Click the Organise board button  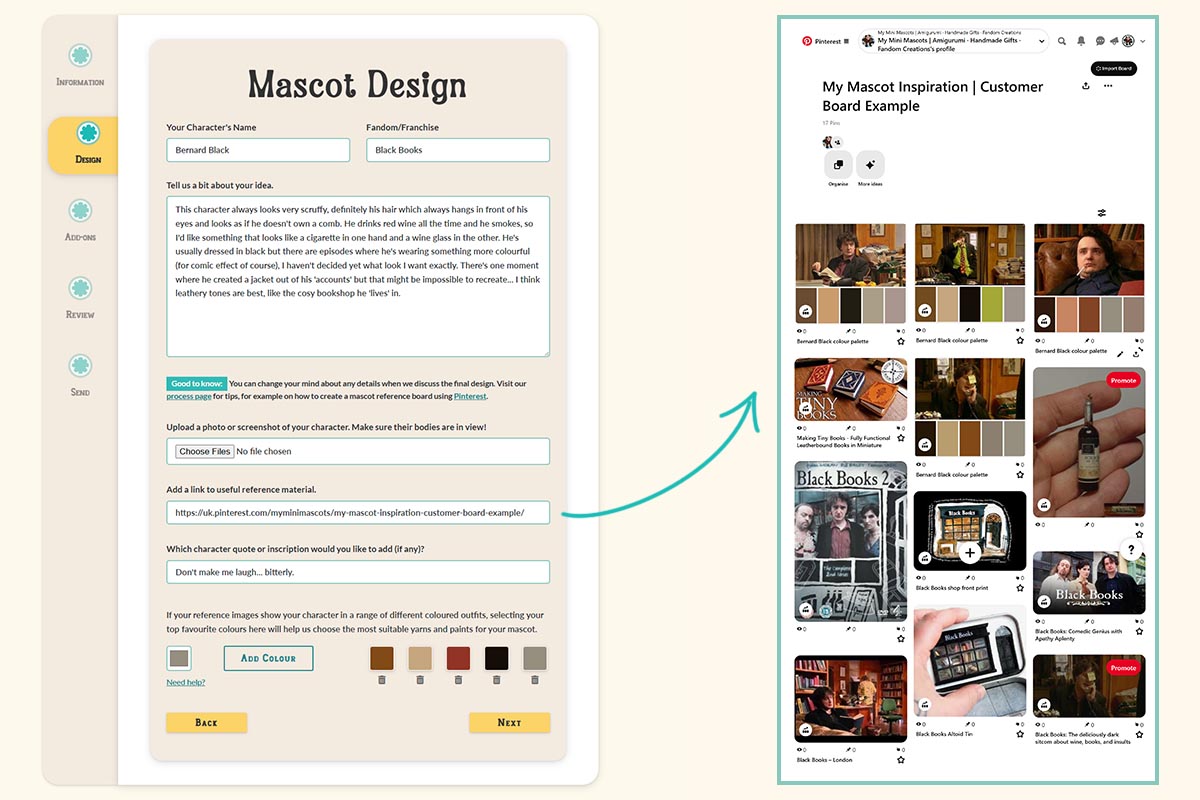click(x=838, y=165)
